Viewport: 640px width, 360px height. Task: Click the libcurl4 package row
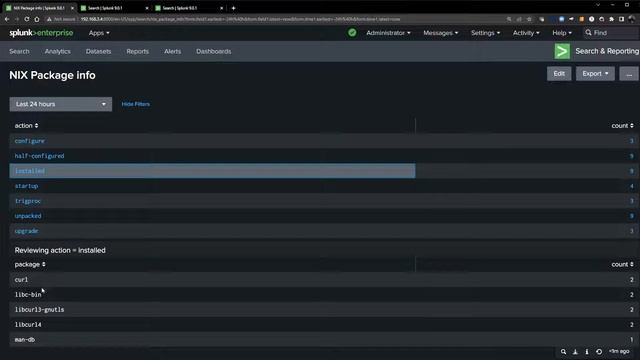point(324,324)
